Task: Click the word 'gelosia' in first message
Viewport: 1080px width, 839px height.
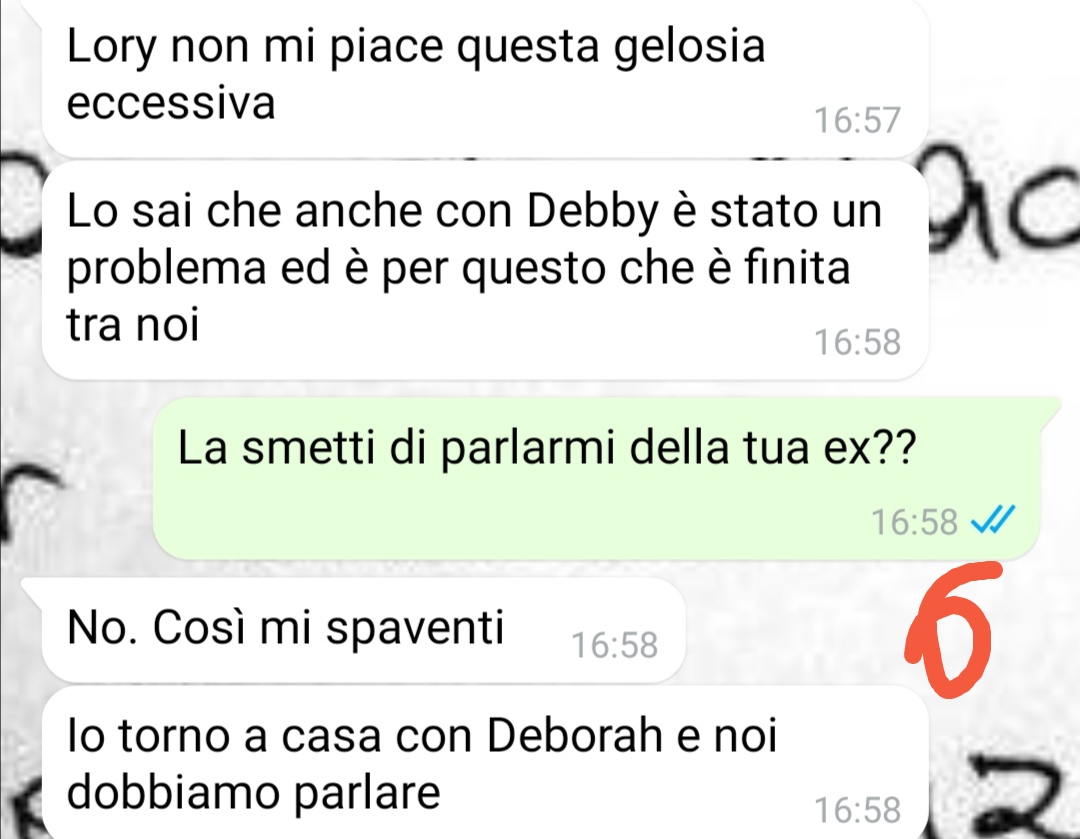Action: tap(689, 48)
